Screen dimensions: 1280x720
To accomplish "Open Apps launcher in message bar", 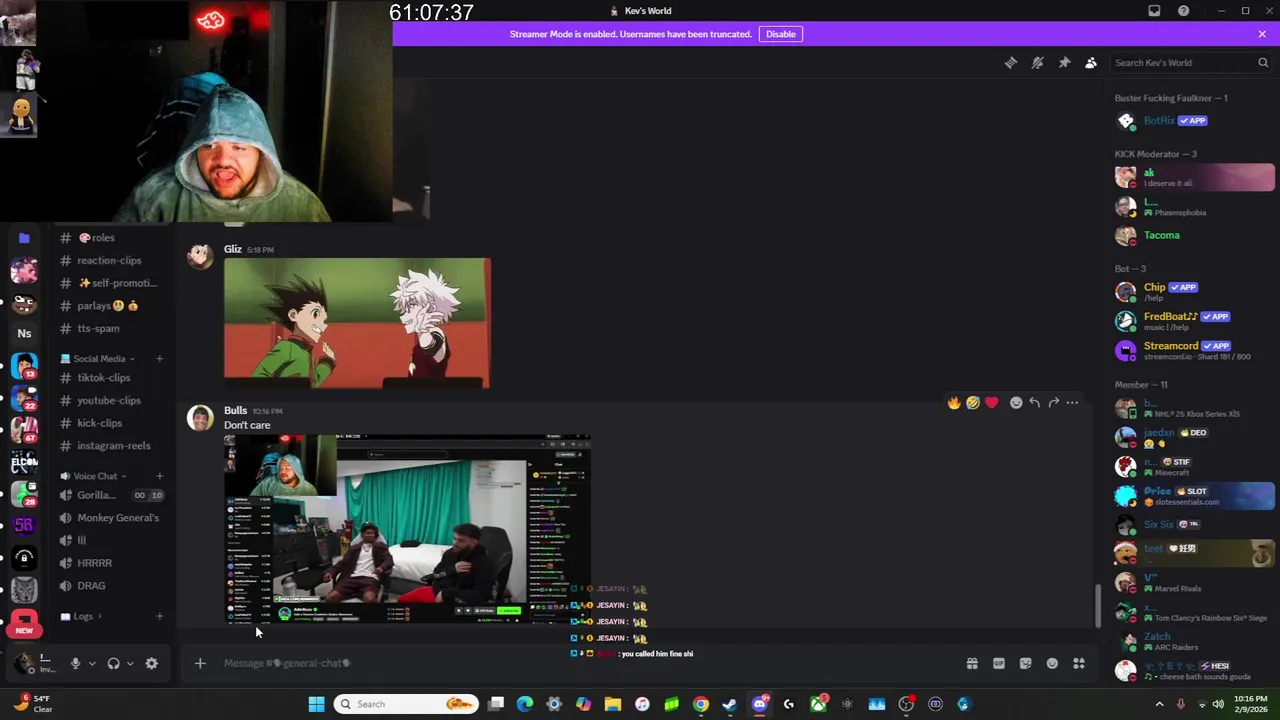I will [x=1079, y=663].
